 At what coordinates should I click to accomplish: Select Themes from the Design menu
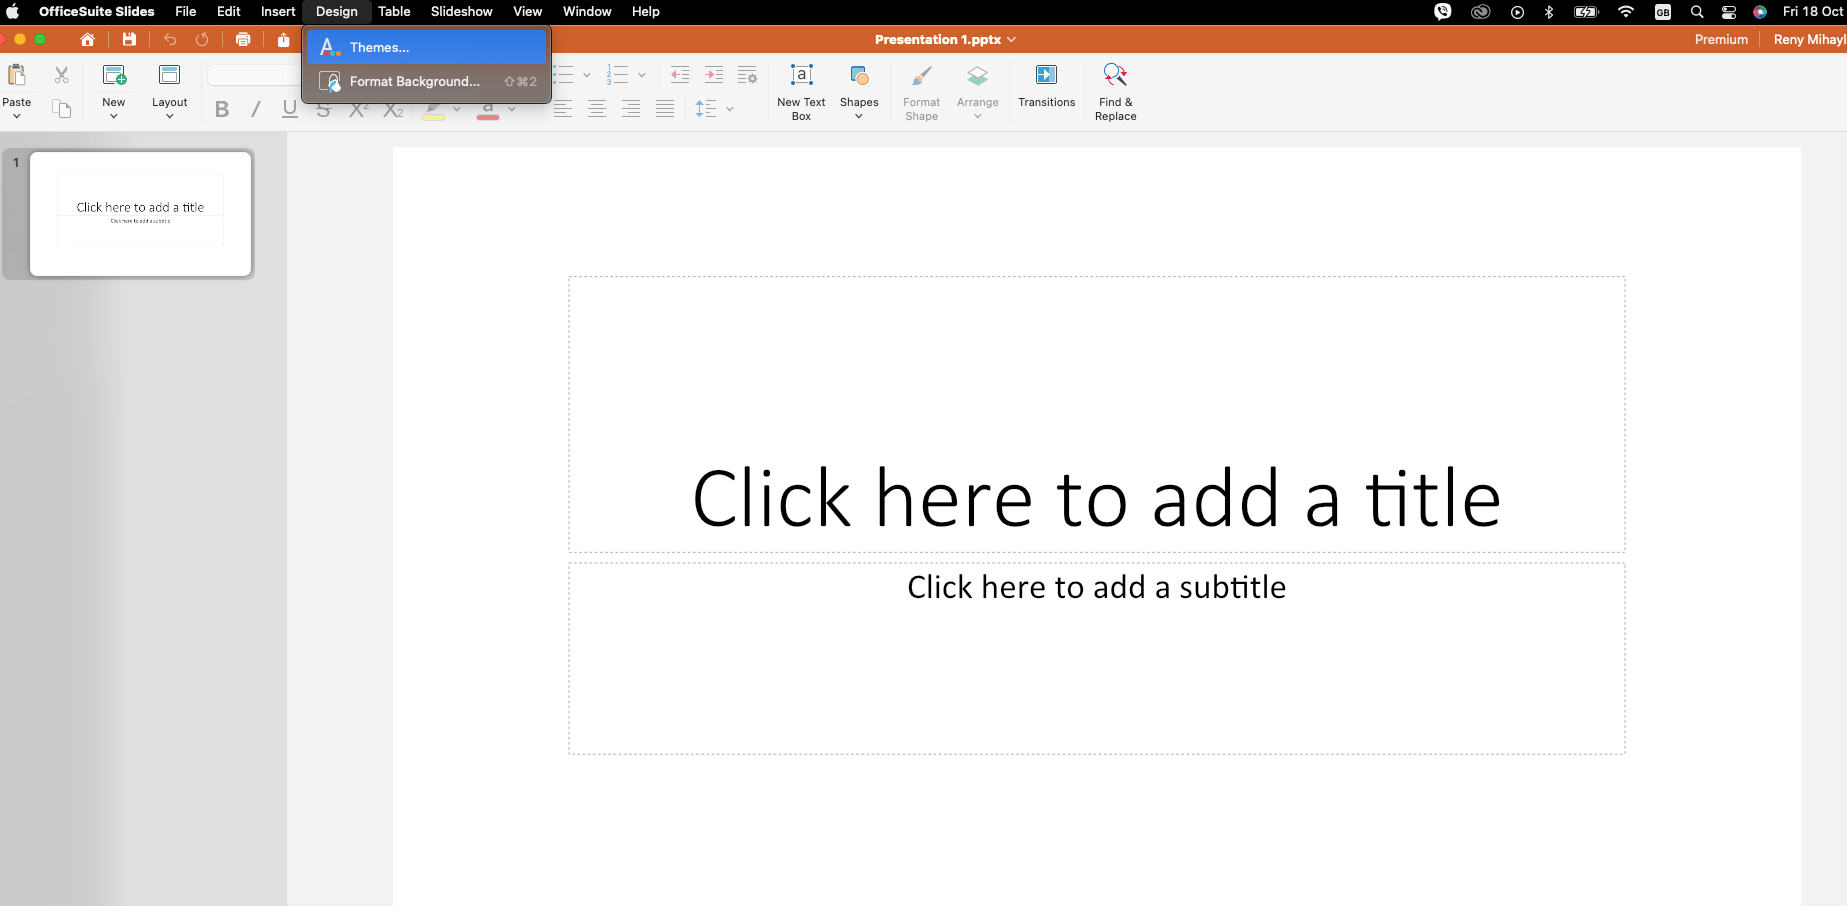[x=379, y=46]
